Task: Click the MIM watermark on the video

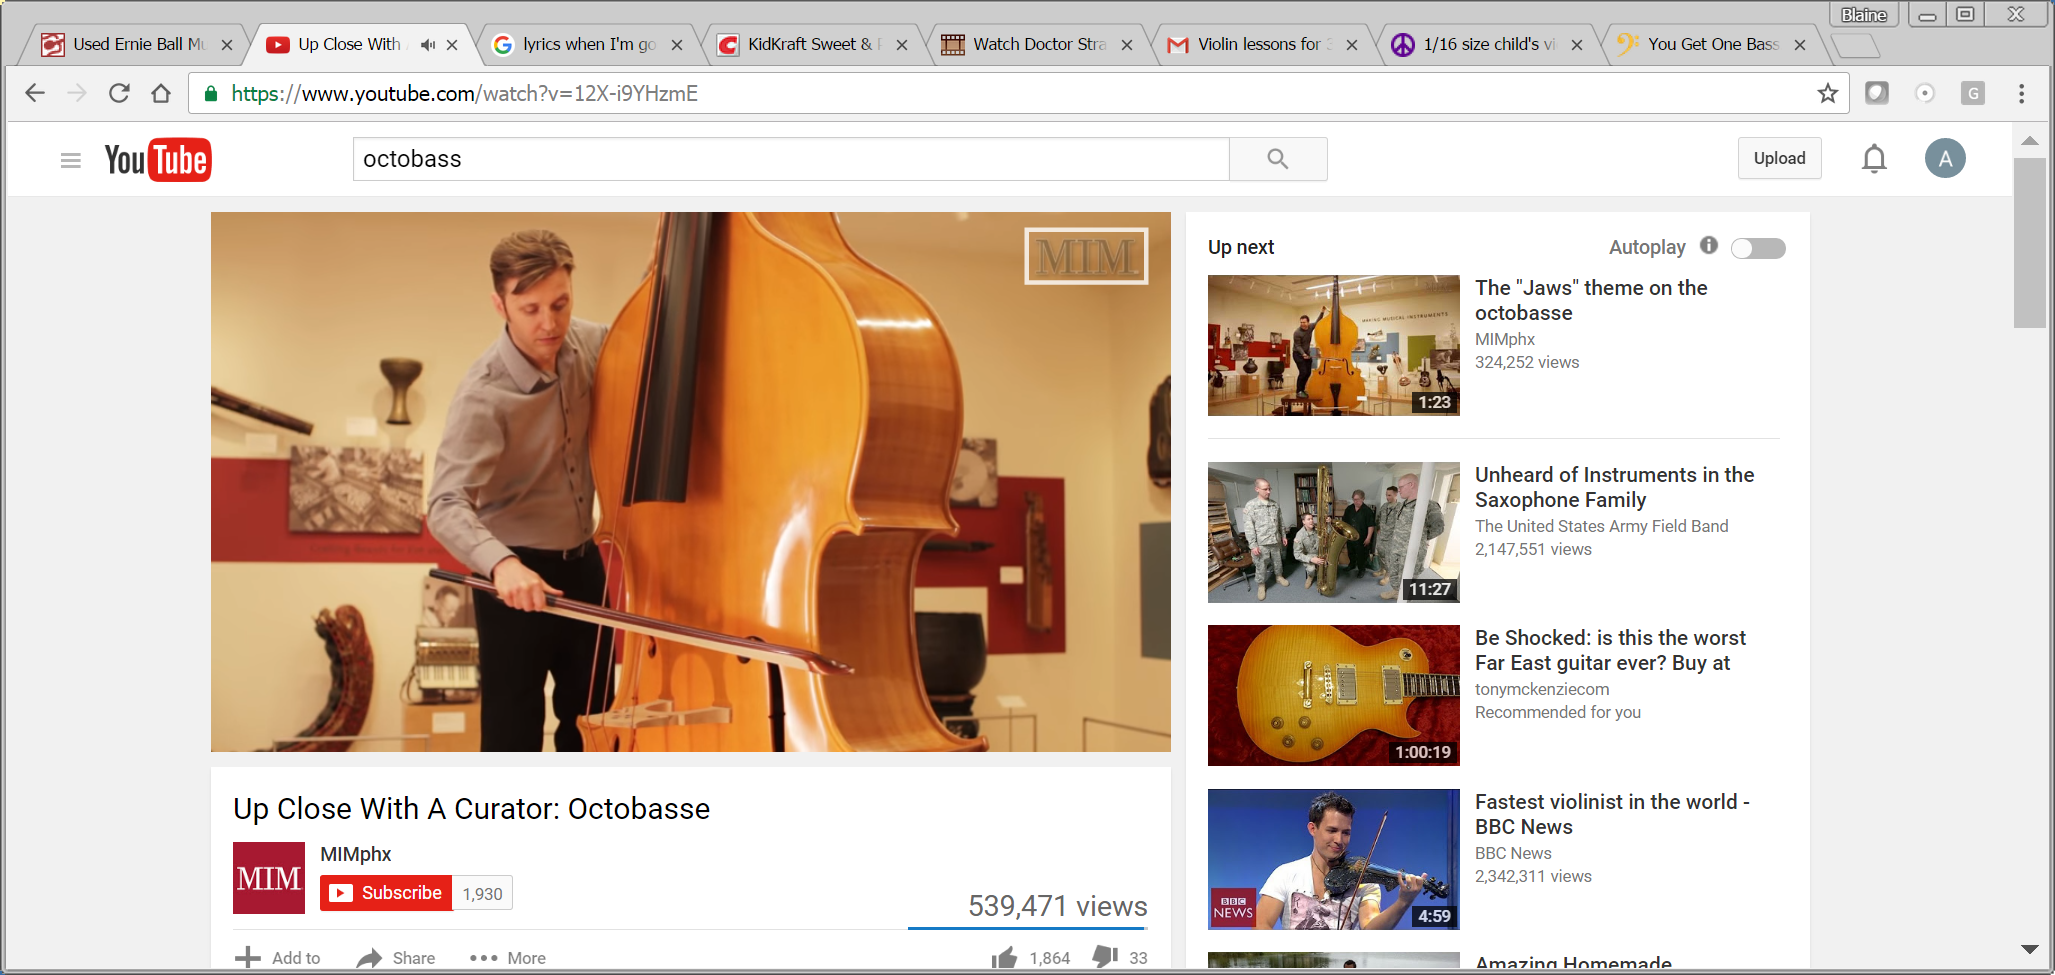Action: pyautogui.click(x=1086, y=256)
